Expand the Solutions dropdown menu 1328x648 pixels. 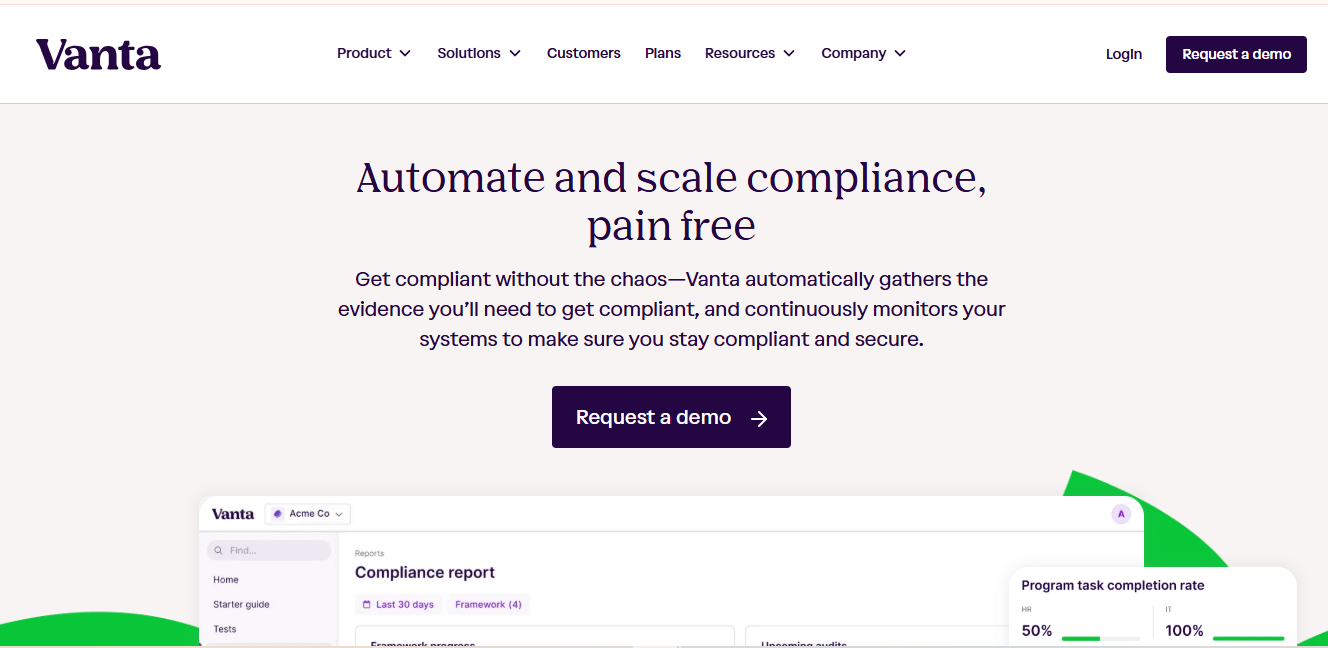pos(479,53)
